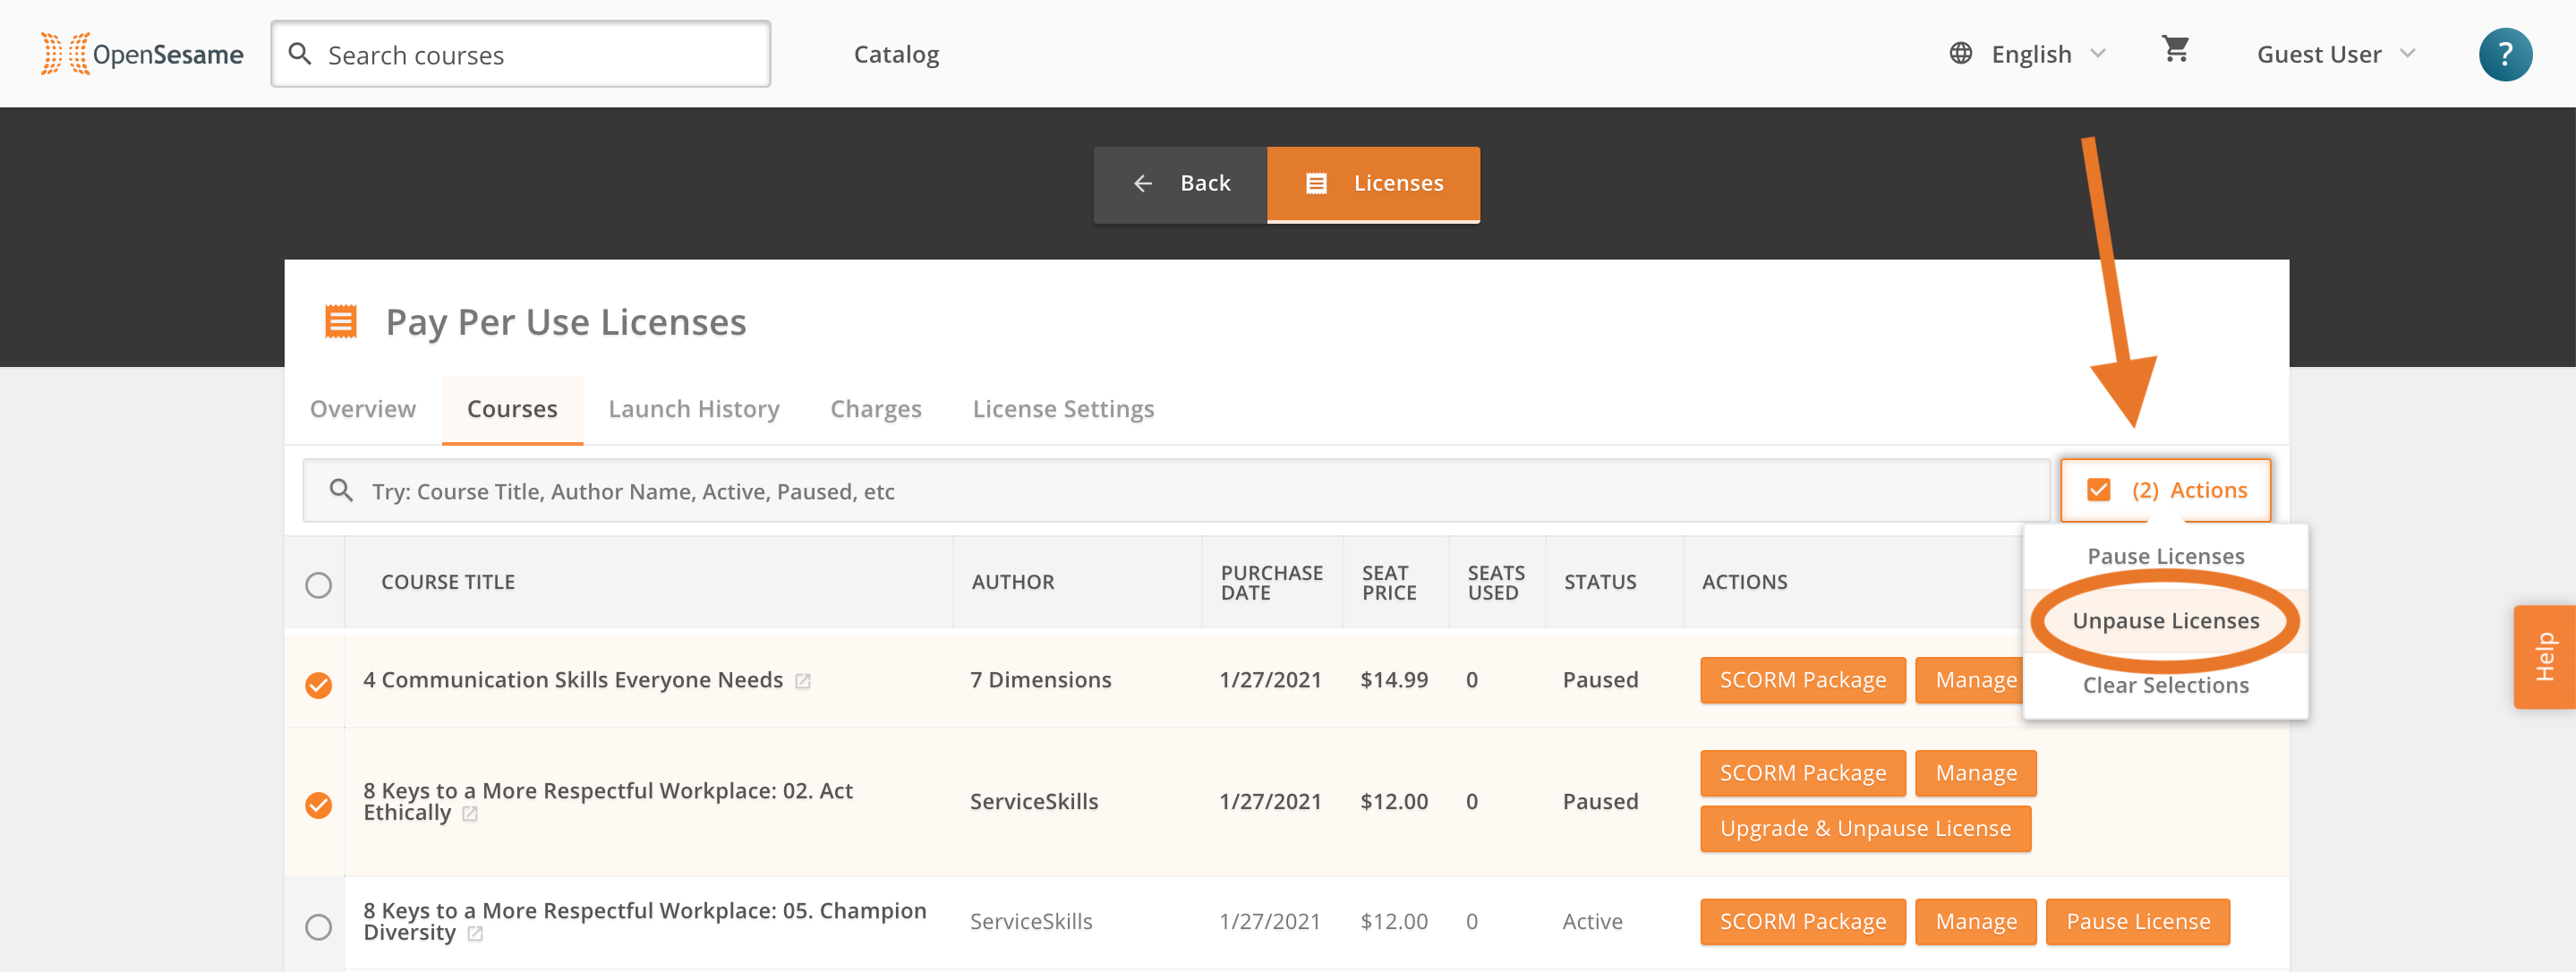Click the 7 Dimensions author cell

tap(1040, 680)
